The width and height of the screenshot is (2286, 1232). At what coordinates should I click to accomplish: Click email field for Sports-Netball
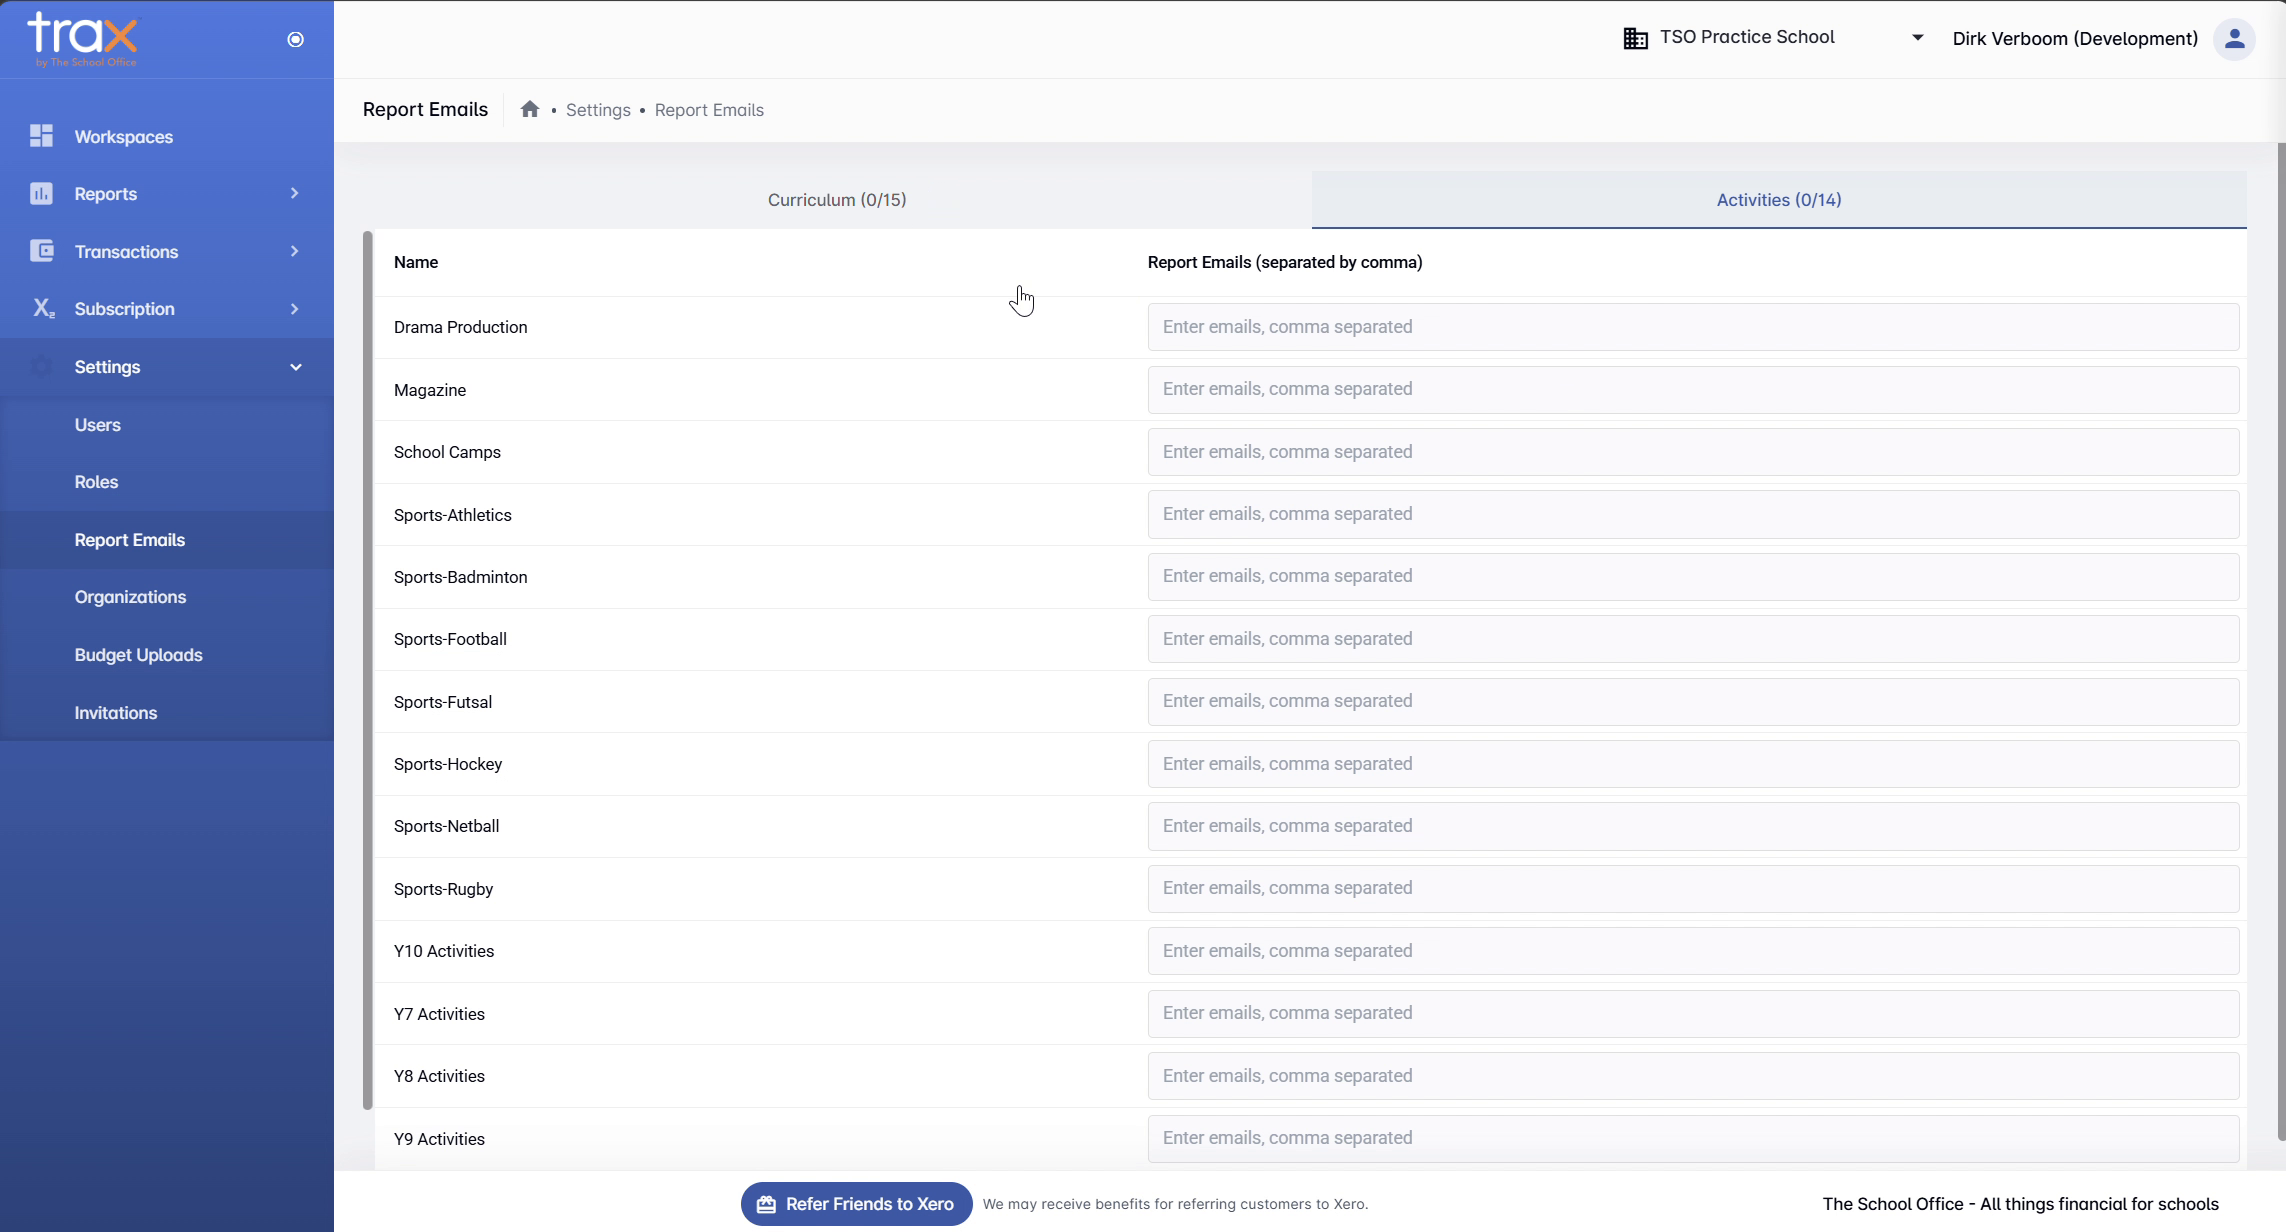point(1693,826)
